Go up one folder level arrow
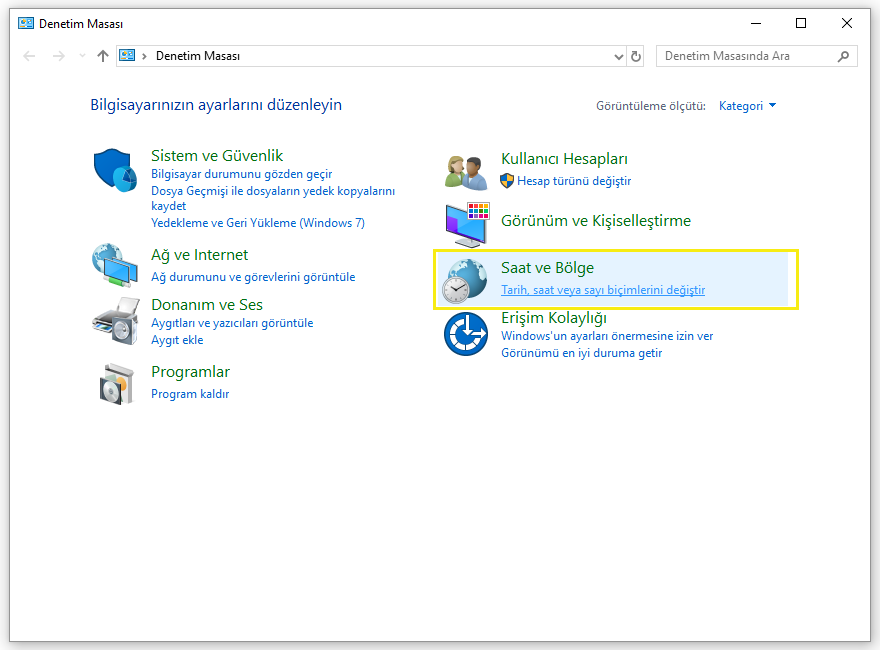 tap(102, 56)
